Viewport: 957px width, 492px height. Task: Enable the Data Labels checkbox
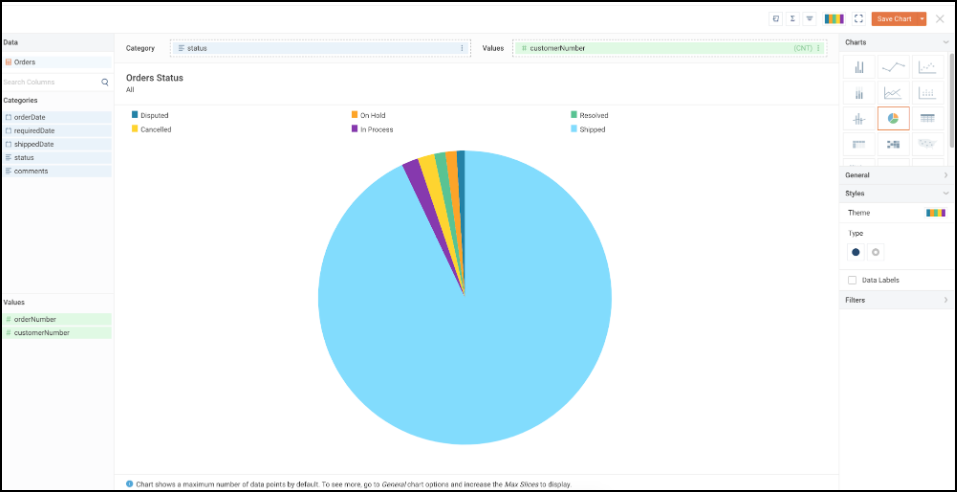click(852, 280)
